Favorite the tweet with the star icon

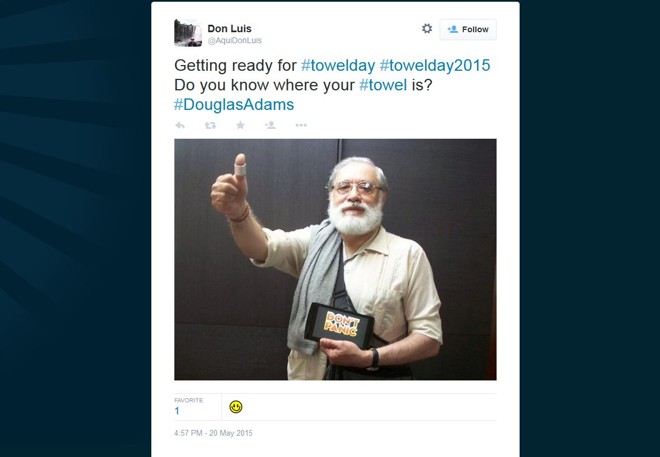coord(240,125)
